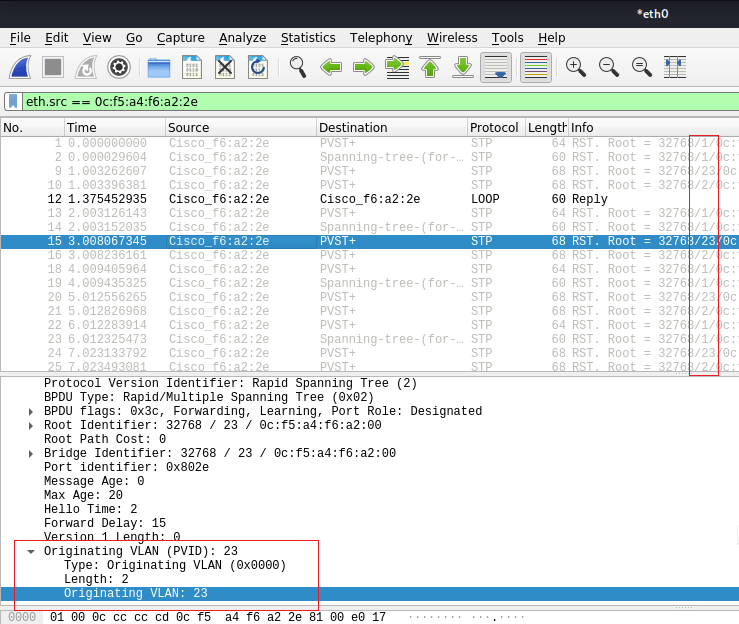
Task: Toggle auto-scroll during live capture
Action: (x=496, y=67)
